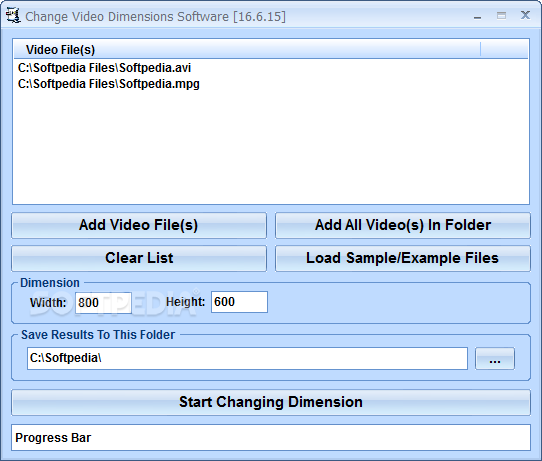Load Sample/Example Files
Image resolution: width=542 pixels, height=461 pixels.
[x=403, y=258]
